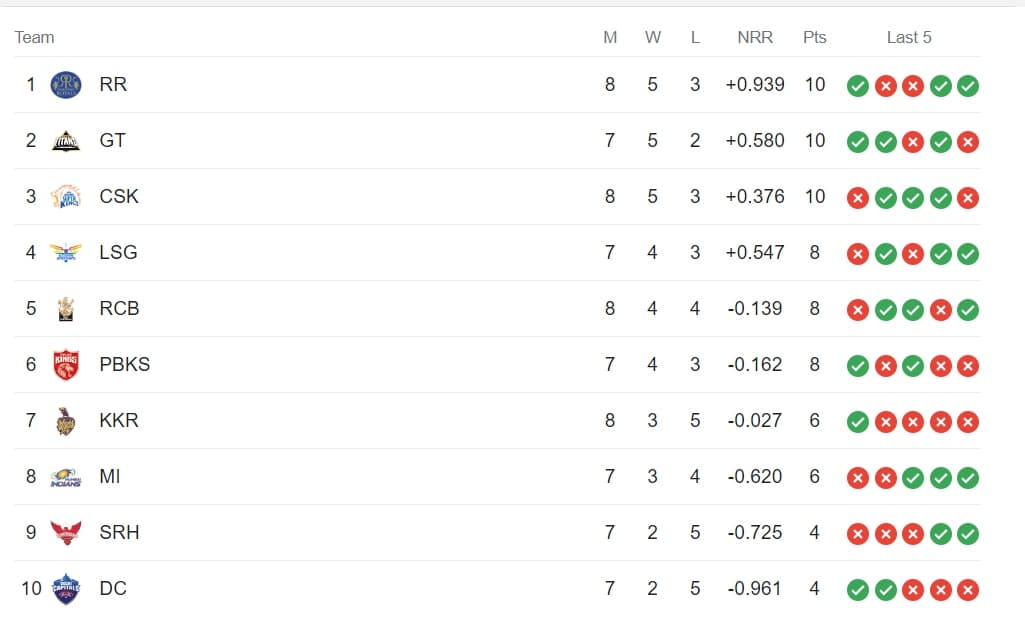
Task: Click the Pts column header
Action: click(814, 37)
